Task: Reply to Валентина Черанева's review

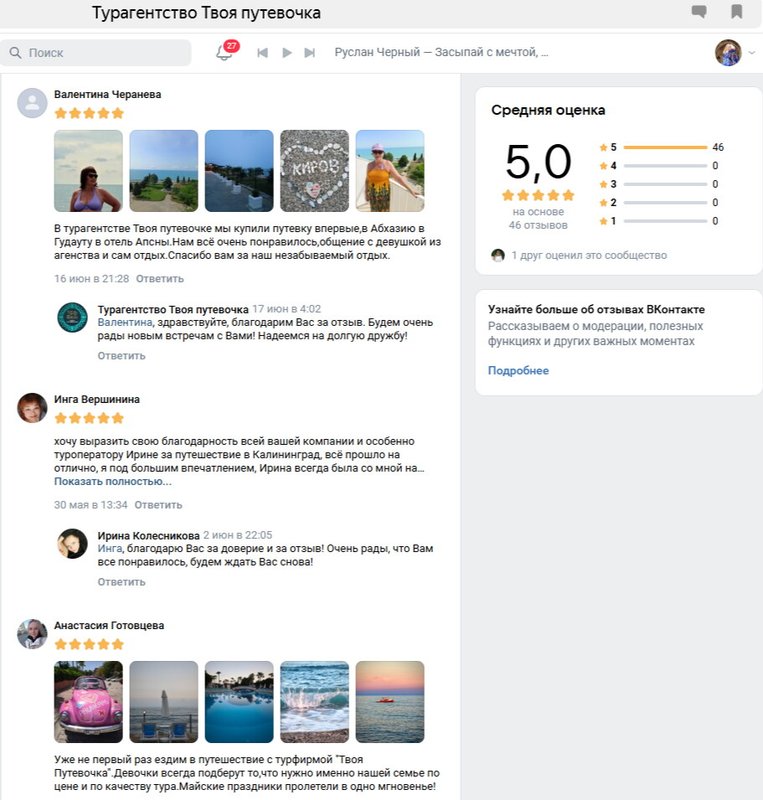Action: 160,278
